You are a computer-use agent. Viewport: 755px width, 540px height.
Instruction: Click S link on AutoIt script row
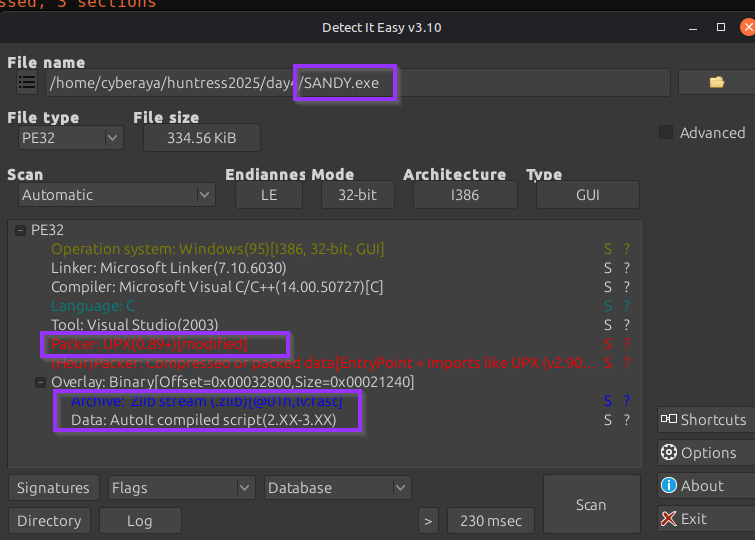click(608, 420)
